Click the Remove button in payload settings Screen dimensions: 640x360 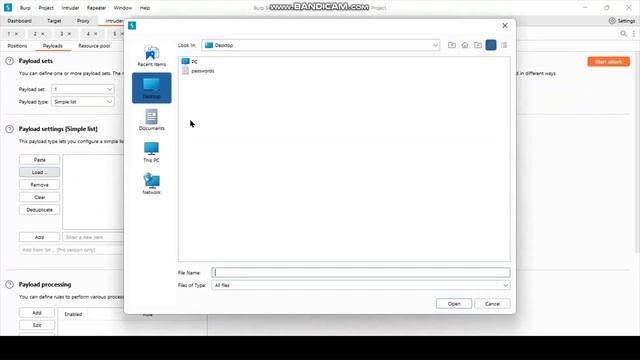click(40, 185)
